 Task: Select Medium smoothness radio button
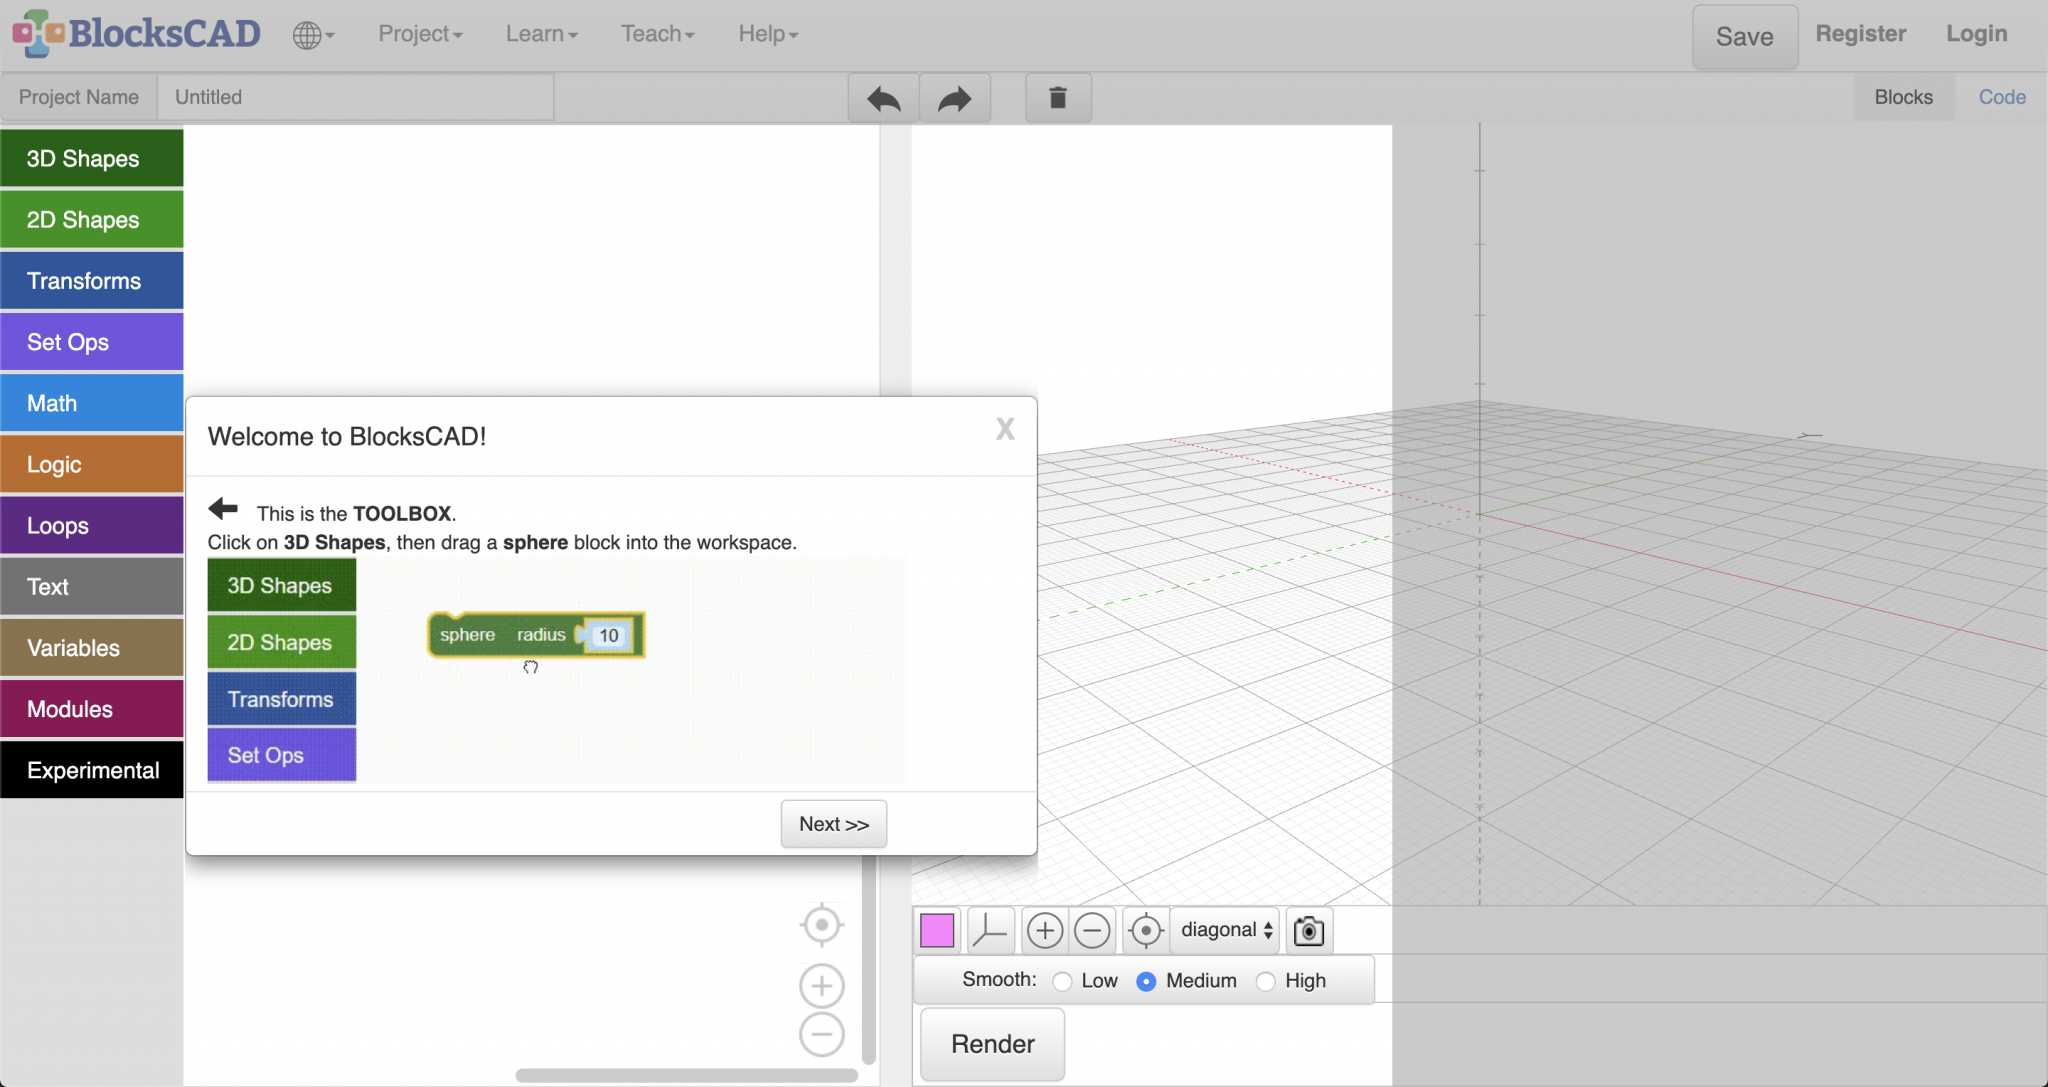point(1147,981)
